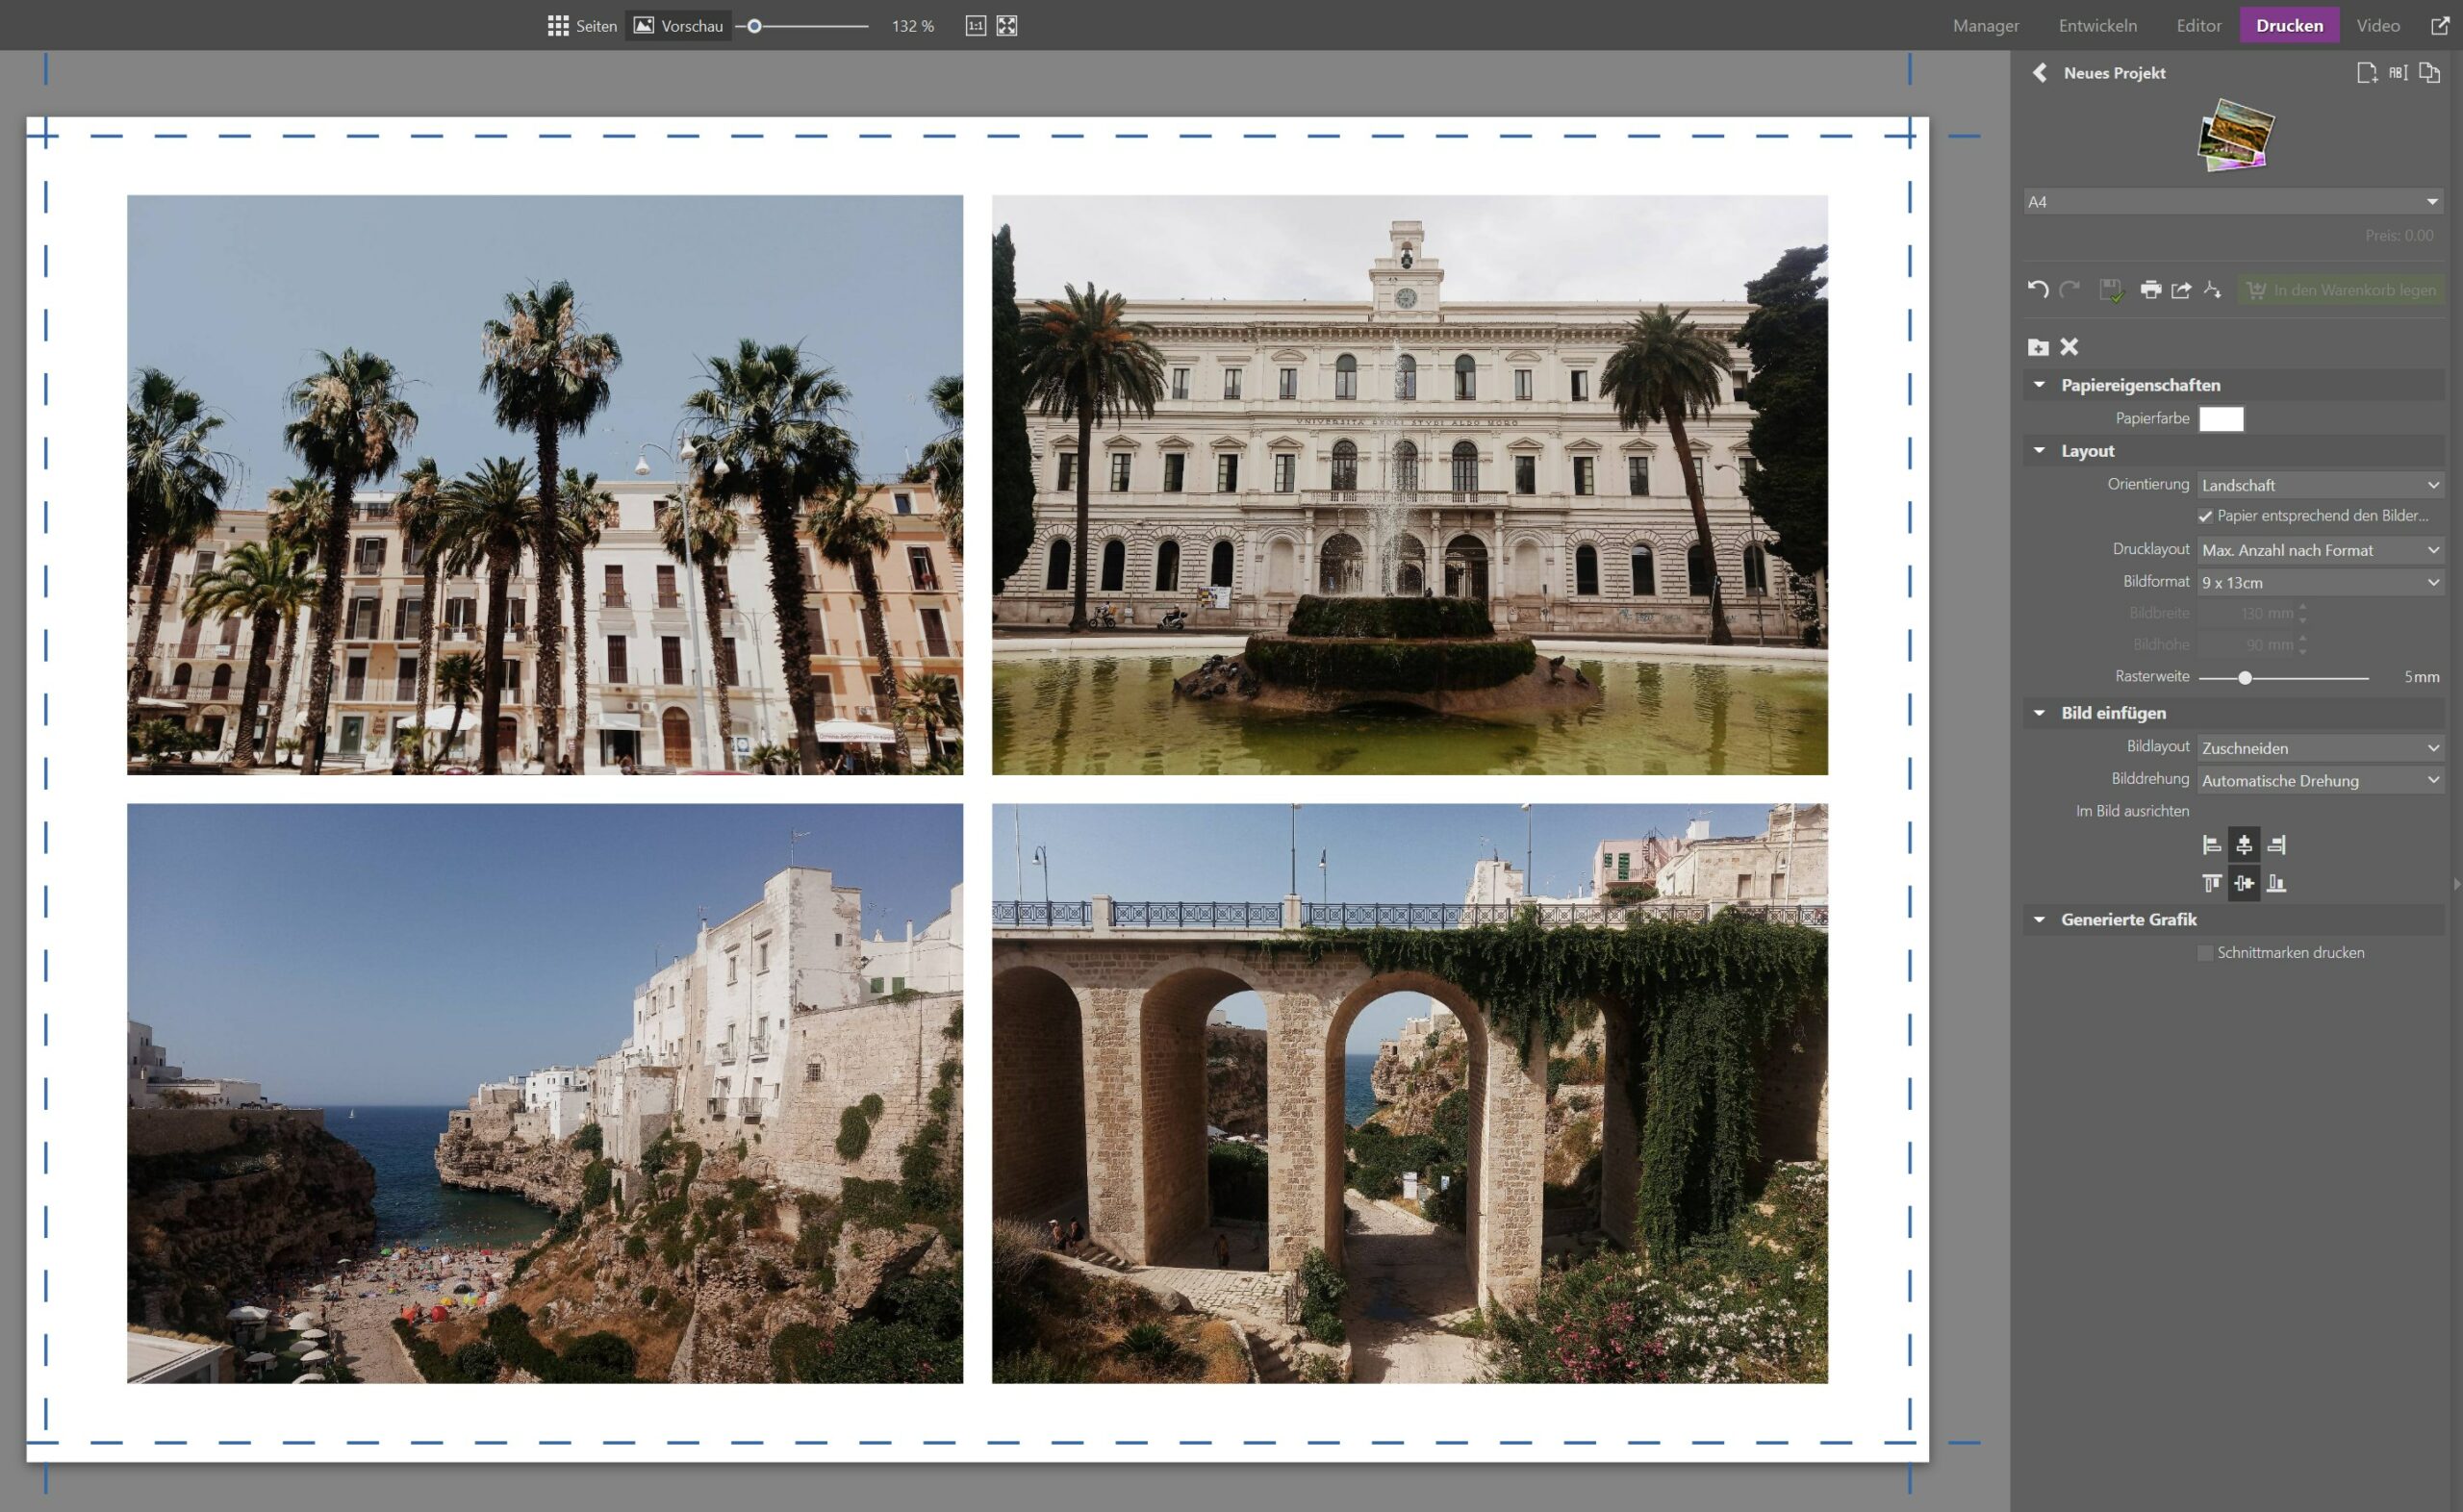Uncheck Papier entsprechend den Bildern checkbox

2205,516
